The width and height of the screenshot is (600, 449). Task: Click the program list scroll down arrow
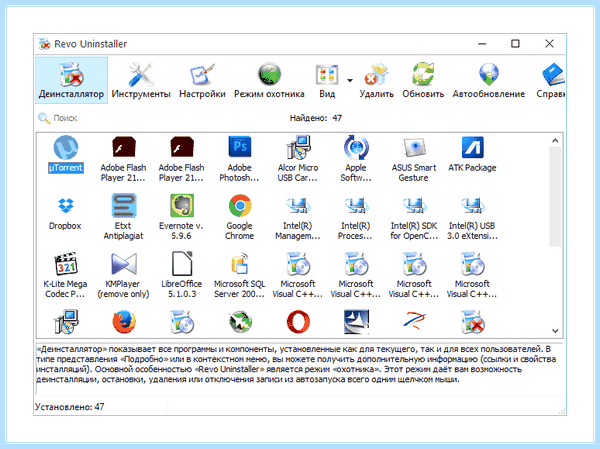coord(555,331)
